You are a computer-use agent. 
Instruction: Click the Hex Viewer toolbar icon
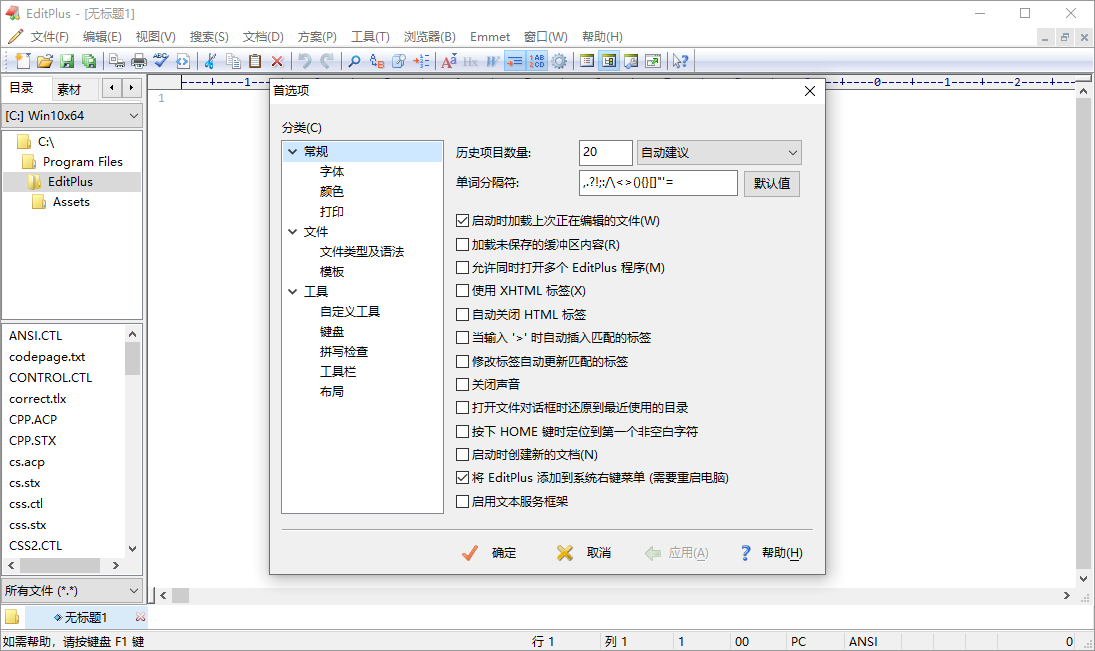click(471, 61)
